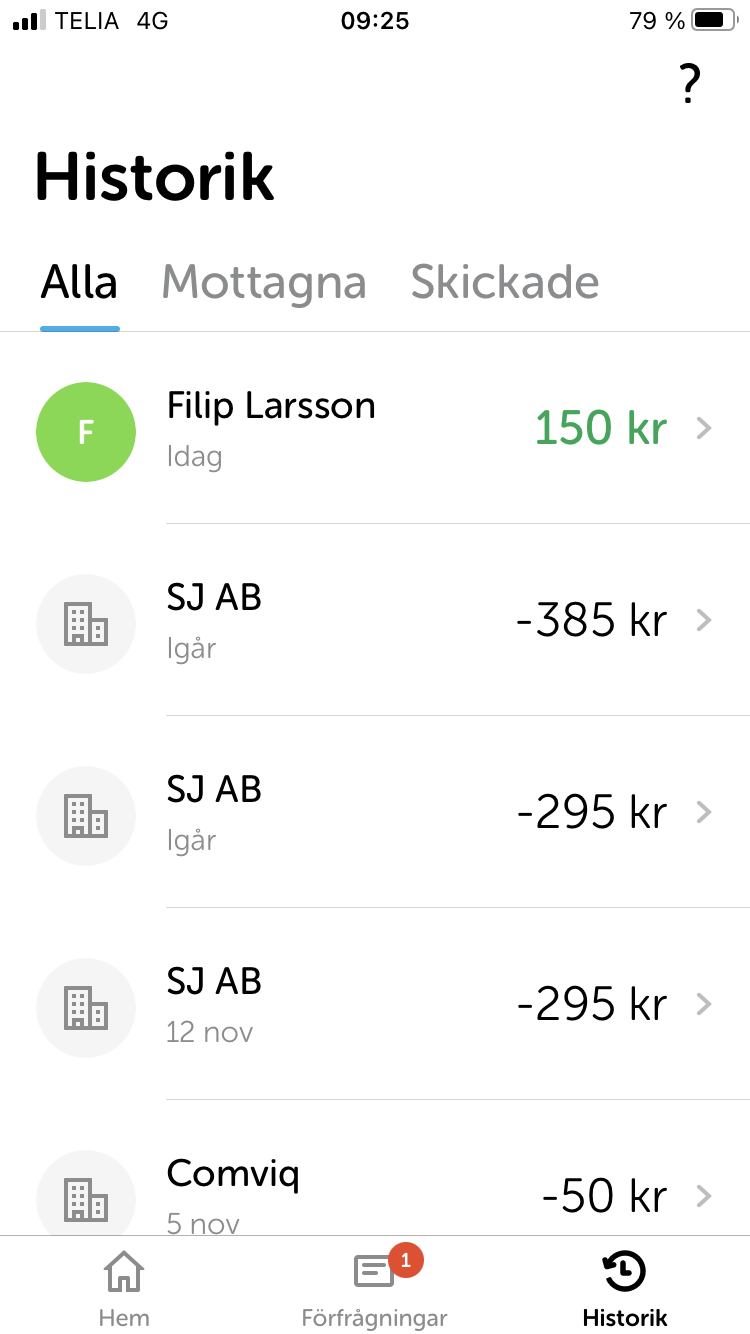Tap the Comviq company building icon
The height and width of the screenshot is (1334, 750).
tap(86, 1198)
